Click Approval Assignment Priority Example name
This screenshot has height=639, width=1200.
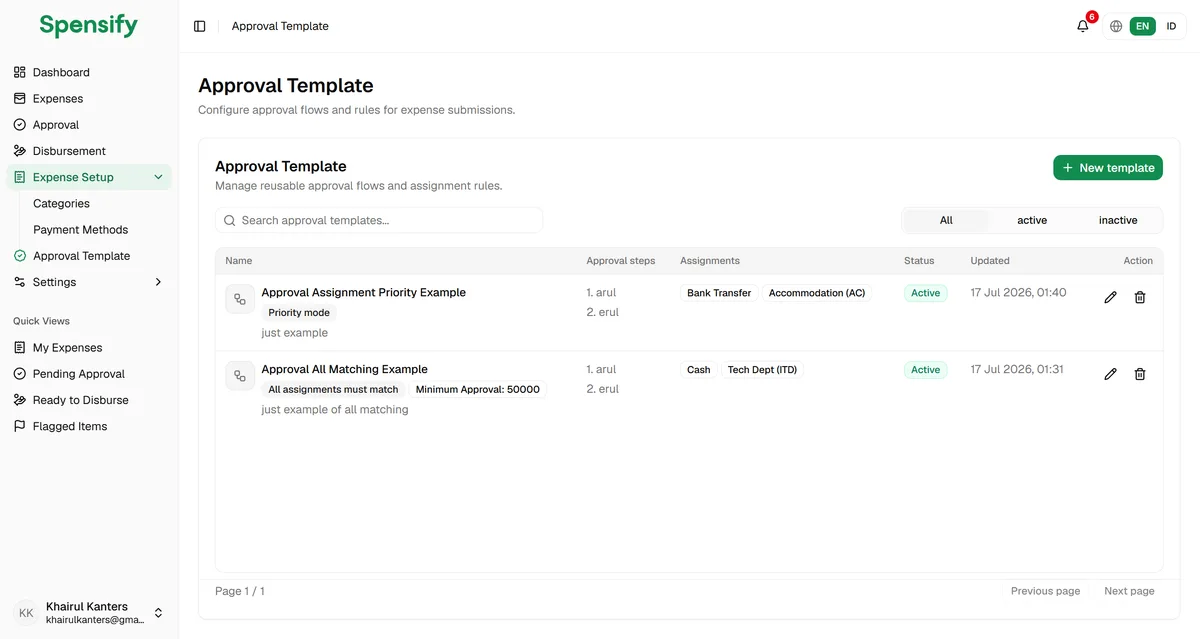(x=364, y=293)
